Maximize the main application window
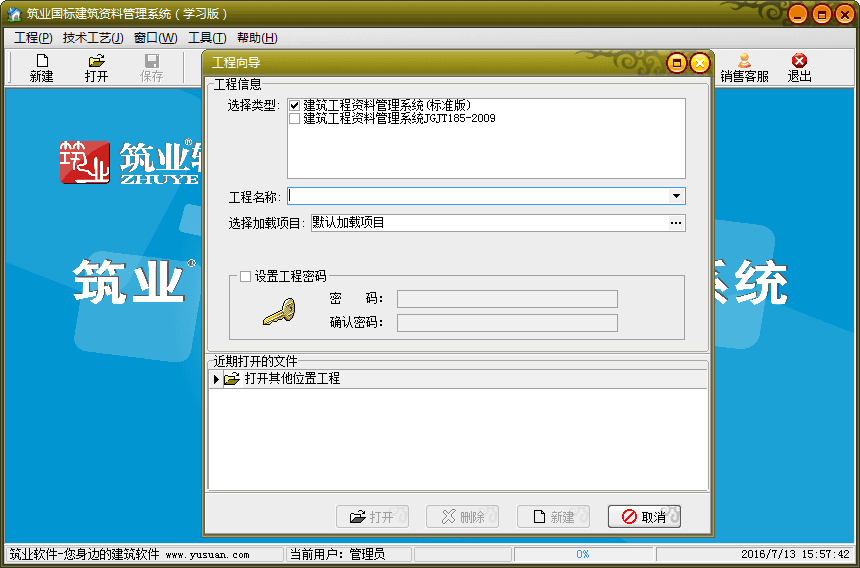This screenshot has width=860, height=568. (822, 14)
